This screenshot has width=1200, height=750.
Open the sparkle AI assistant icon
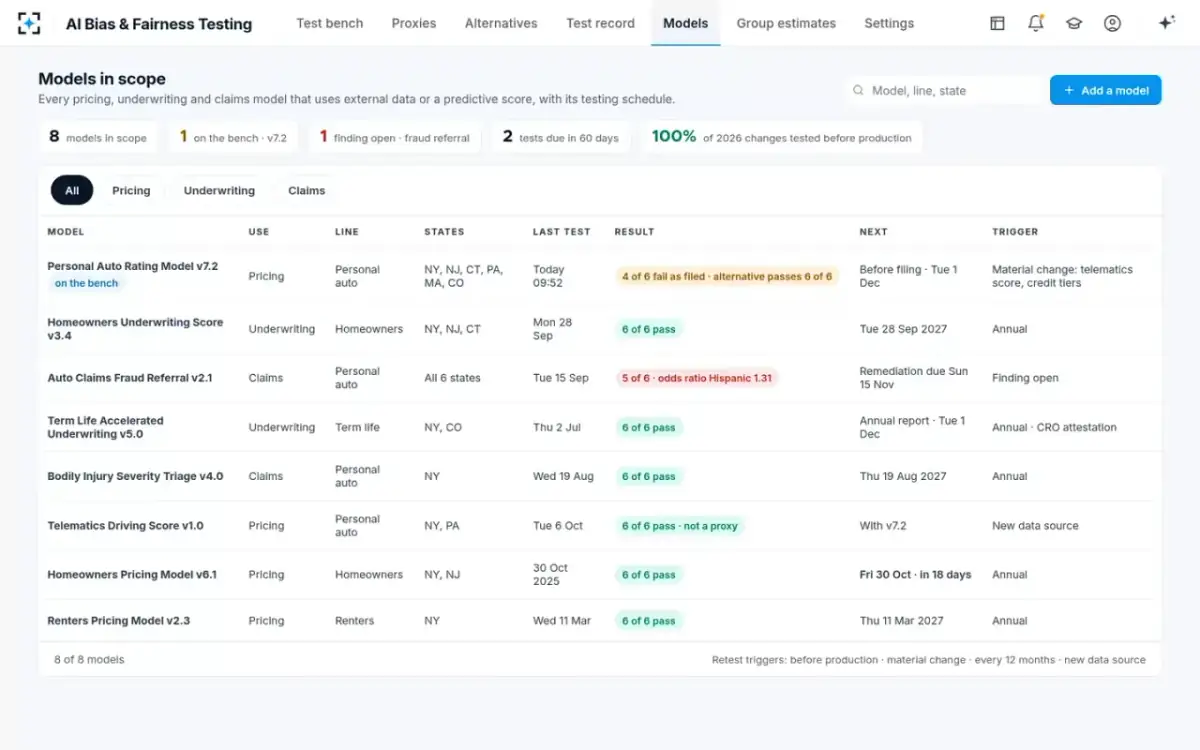(1166, 23)
